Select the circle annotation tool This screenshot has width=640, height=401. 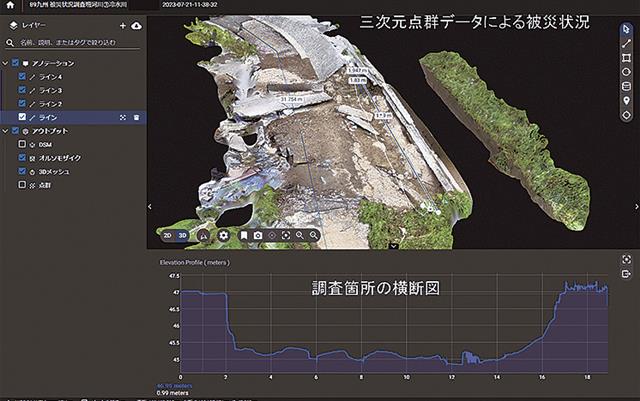click(626, 72)
